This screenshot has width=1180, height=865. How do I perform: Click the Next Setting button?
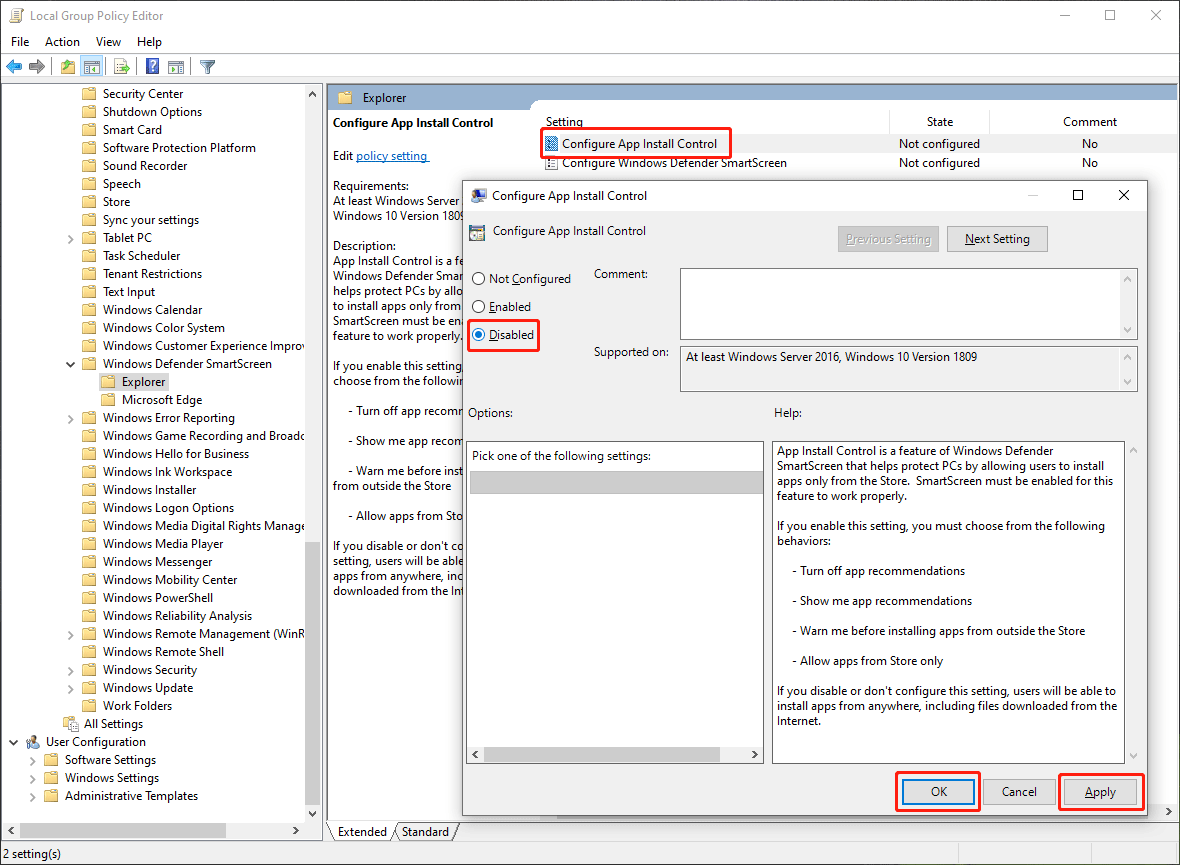coord(996,239)
